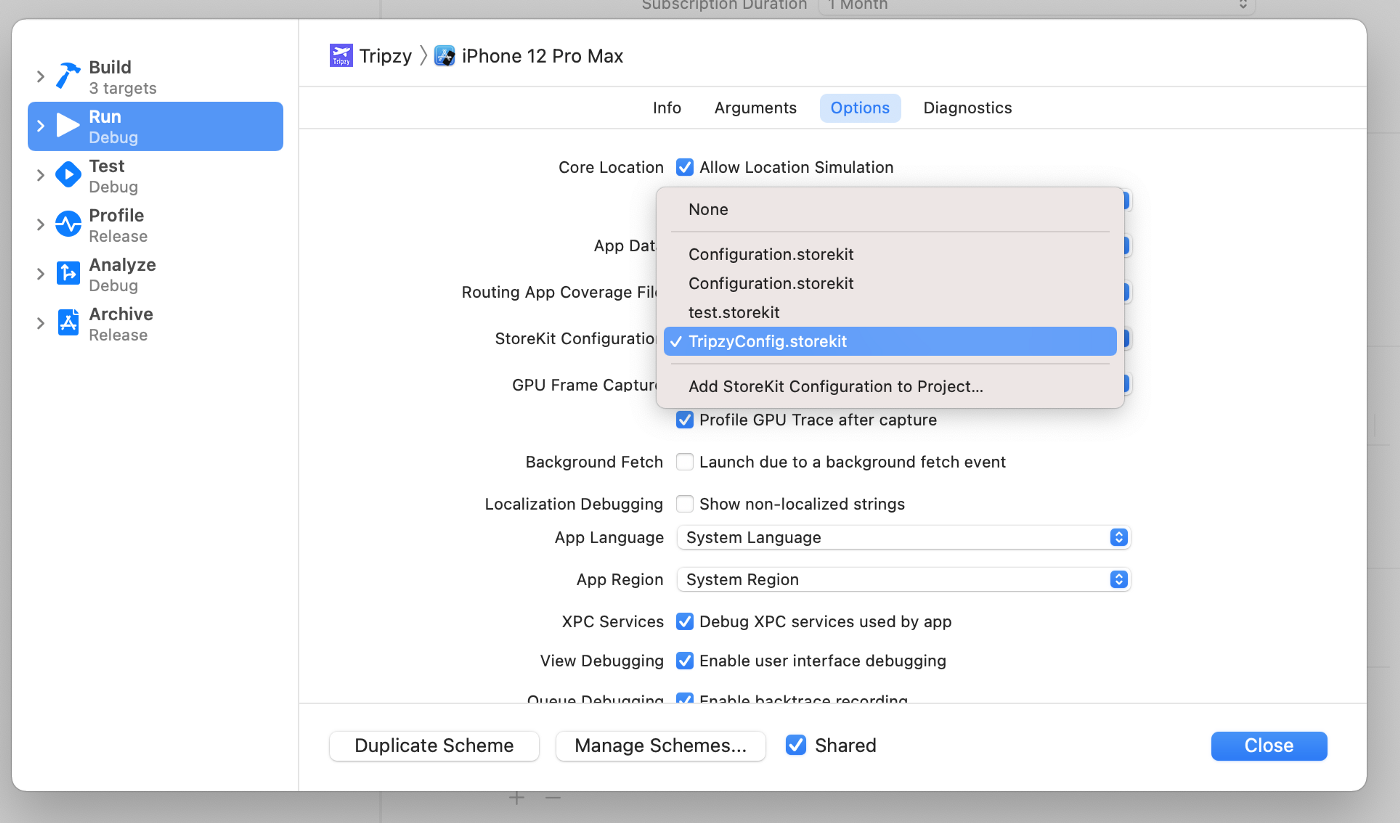Click Tripzy in the breadcrumb
1400x823 pixels.
coord(386,56)
